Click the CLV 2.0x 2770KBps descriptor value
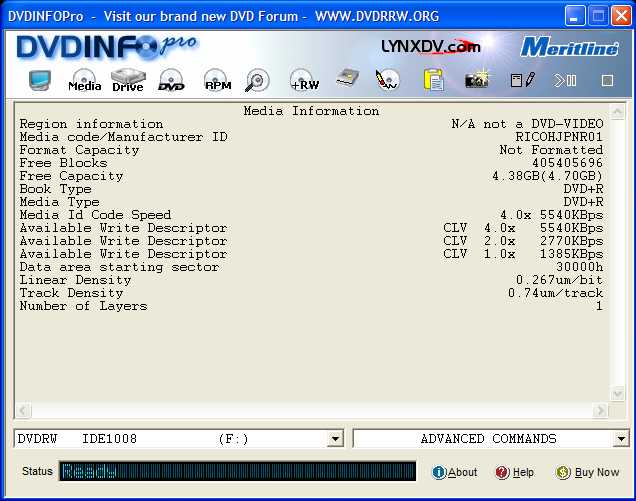This screenshot has width=636, height=501. click(x=523, y=241)
